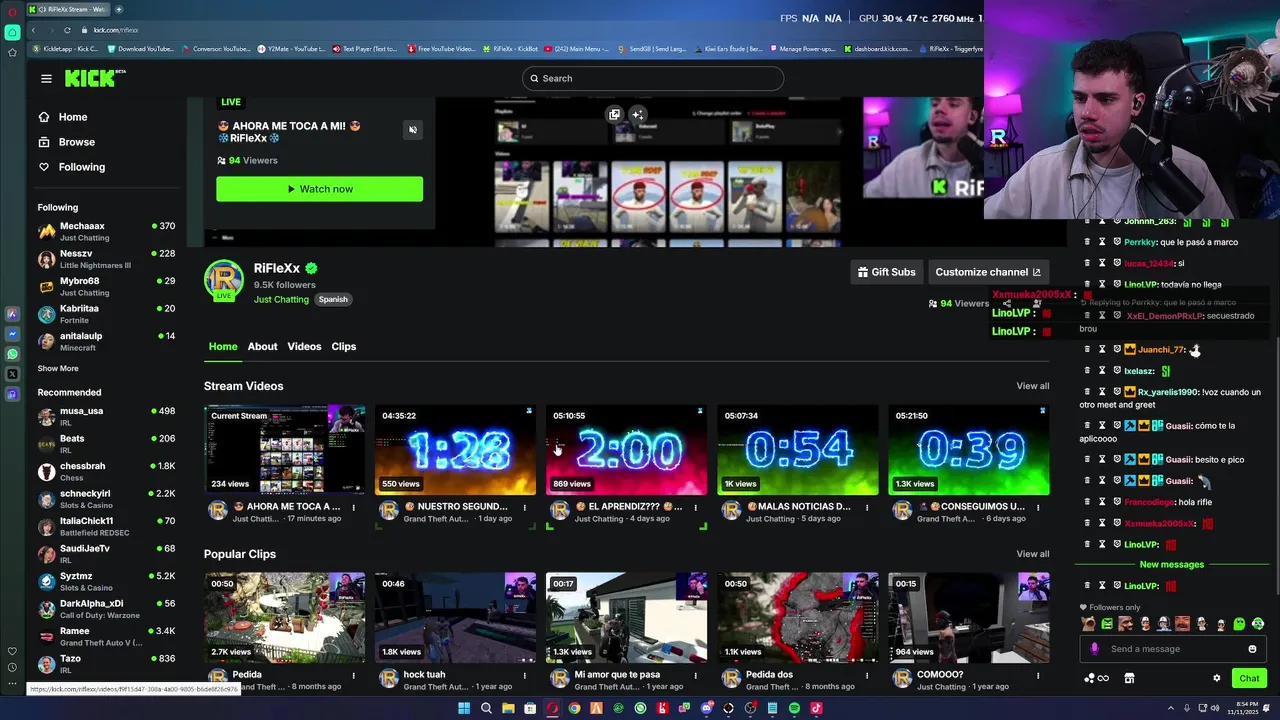This screenshot has height=720, width=1280.
Task: Open recommended channel schneckyirl
Action: point(106,499)
